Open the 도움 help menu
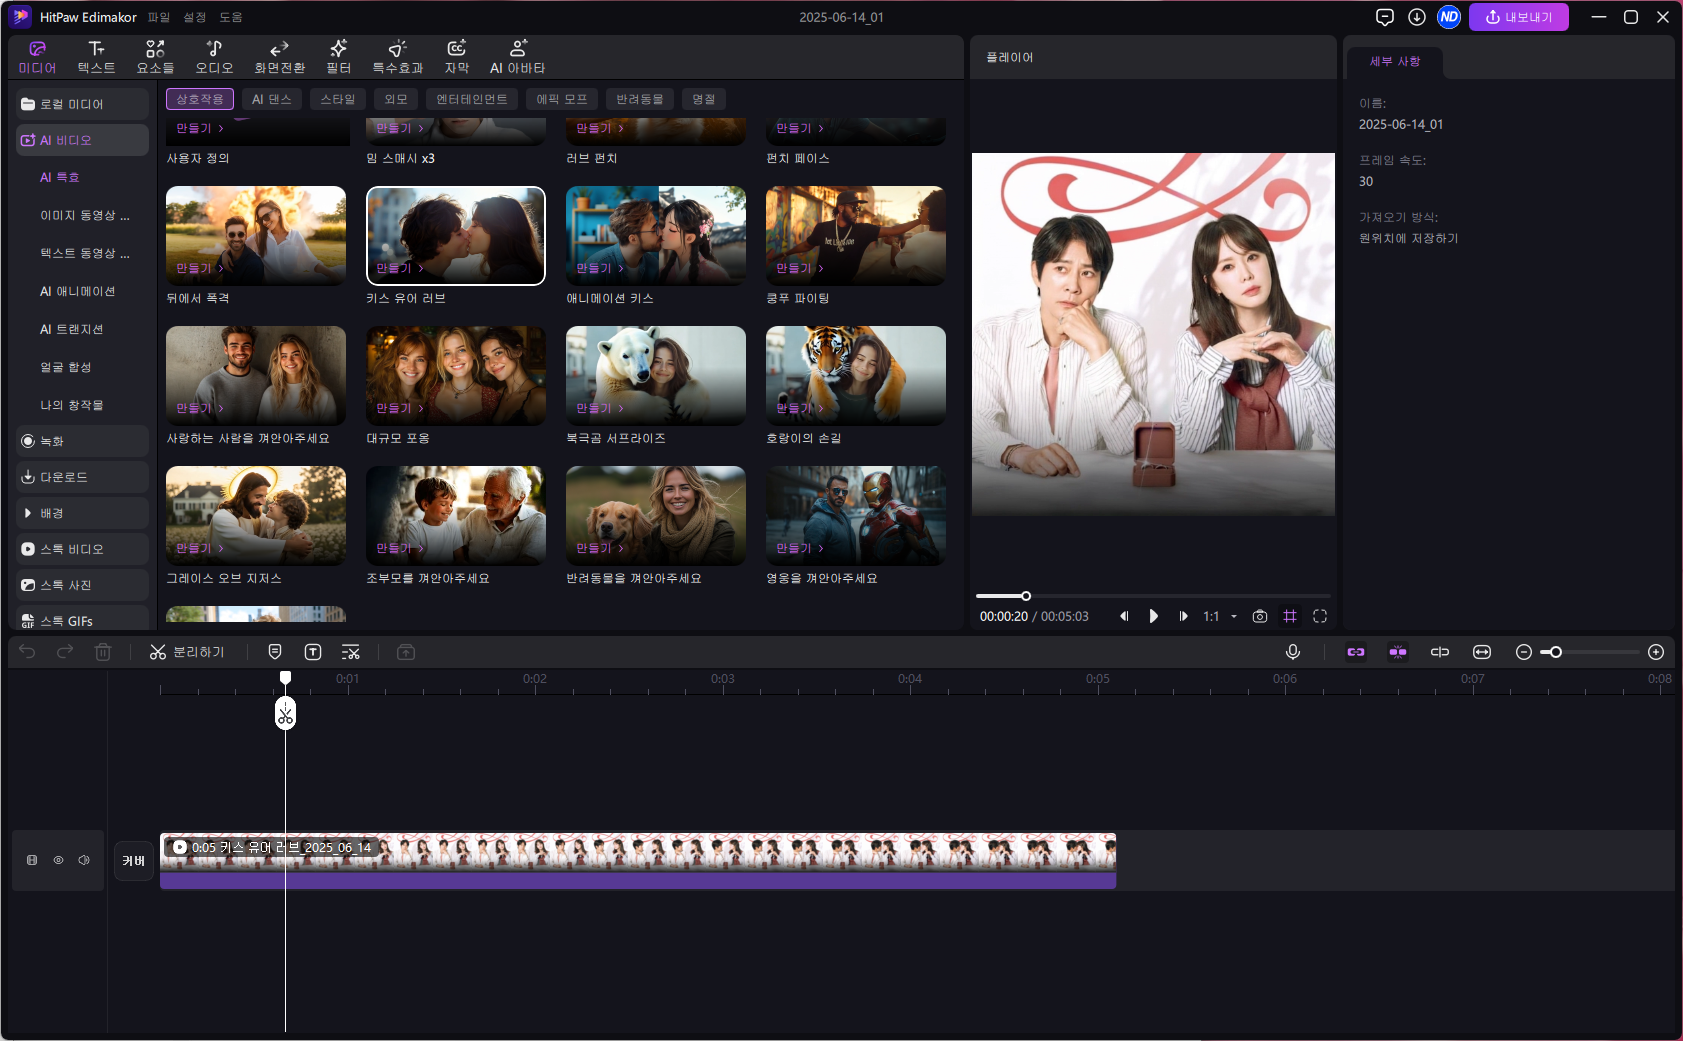 [x=231, y=17]
